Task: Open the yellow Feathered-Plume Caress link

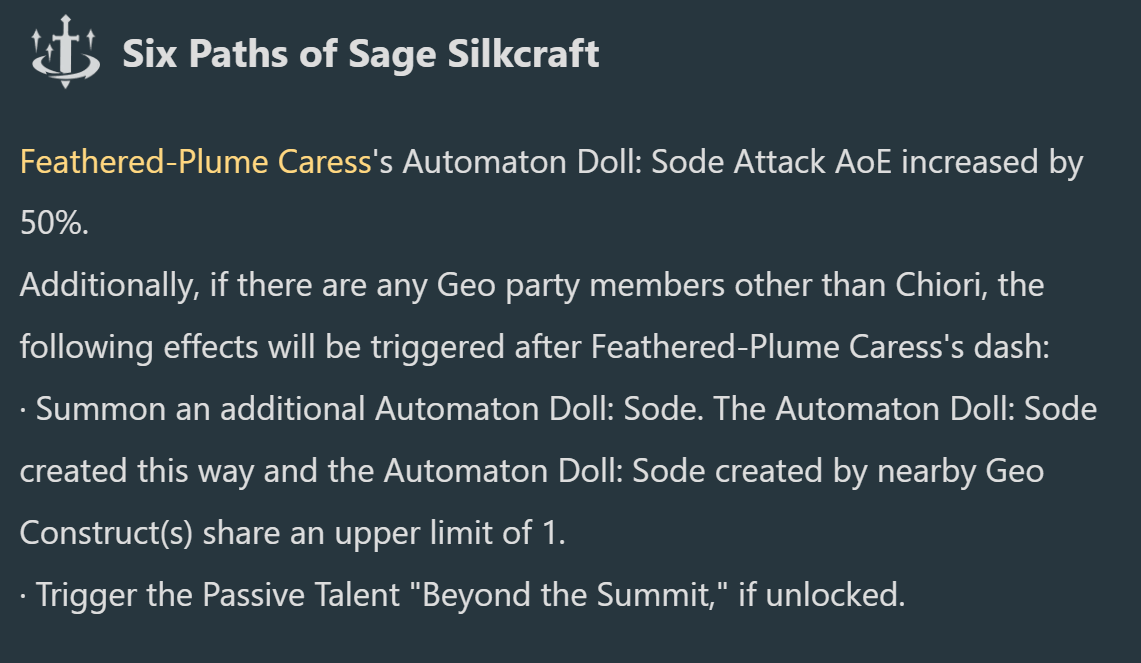Action: click(x=196, y=162)
